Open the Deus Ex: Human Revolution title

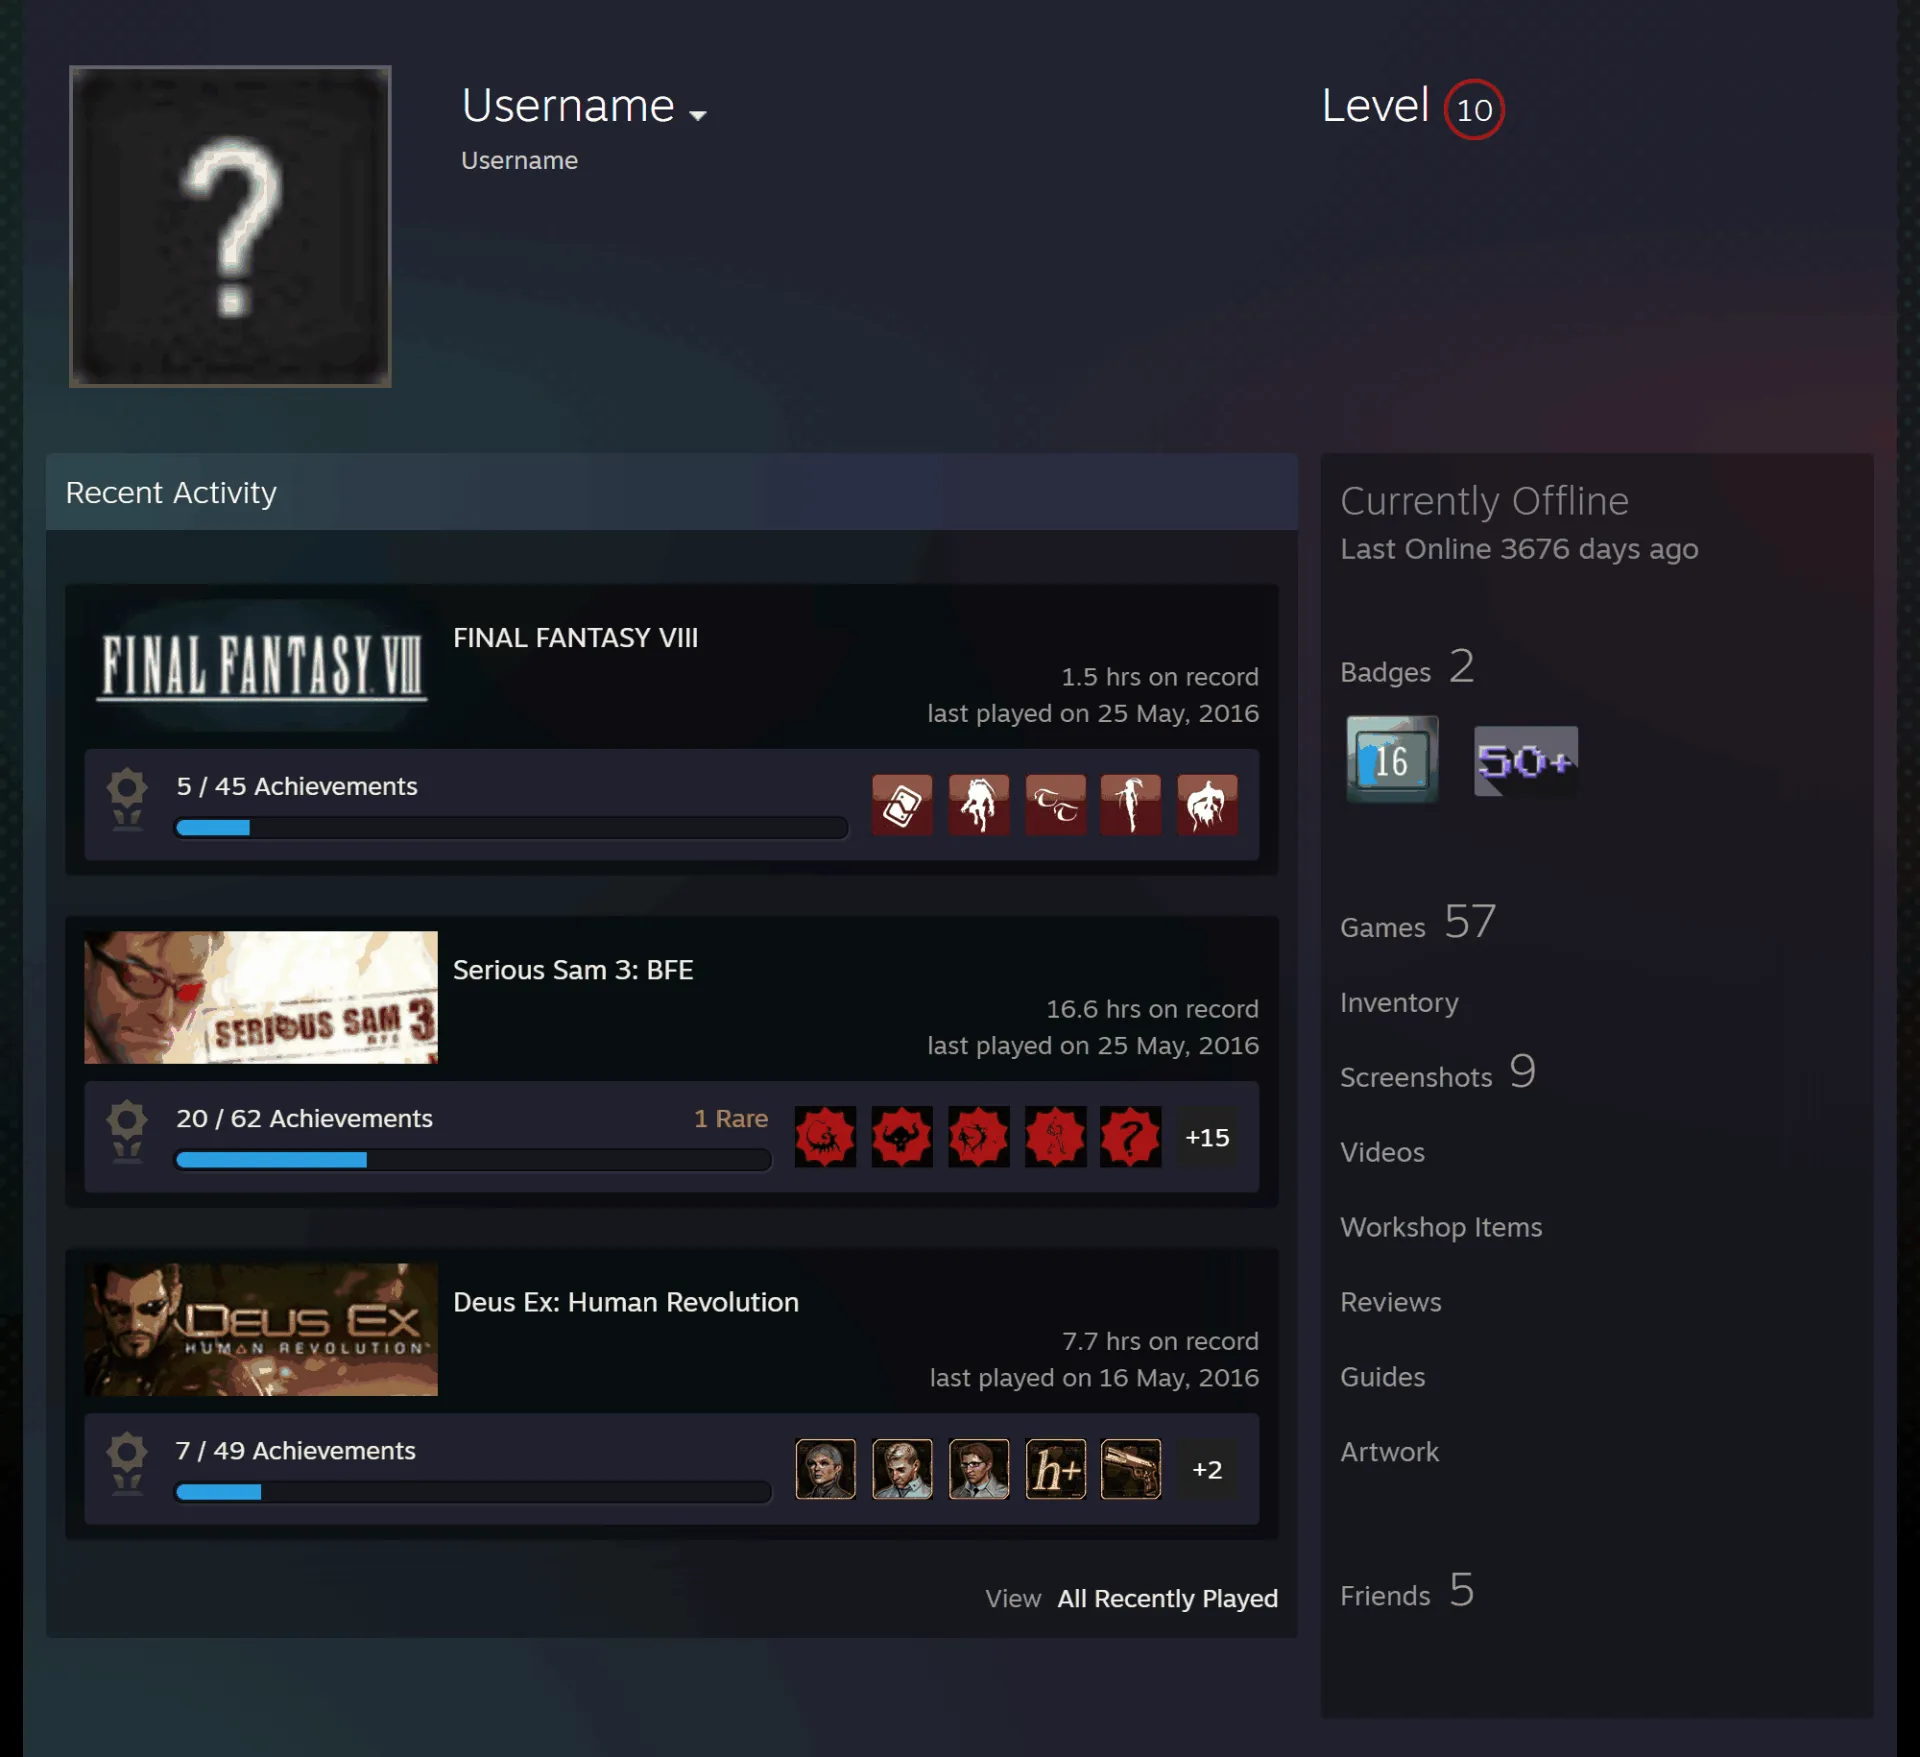pos(626,1302)
